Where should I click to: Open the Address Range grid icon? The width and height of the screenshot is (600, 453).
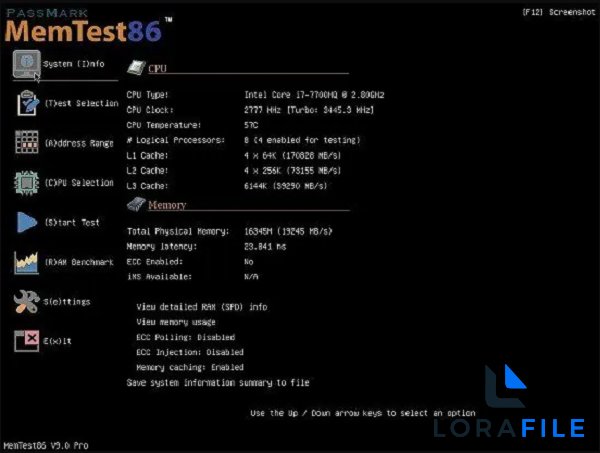tap(27, 142)
